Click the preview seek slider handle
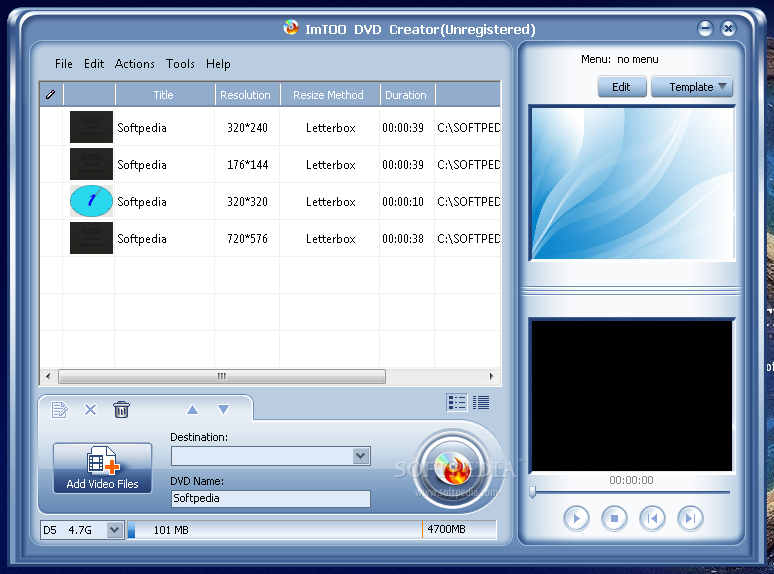 (533, 492)
